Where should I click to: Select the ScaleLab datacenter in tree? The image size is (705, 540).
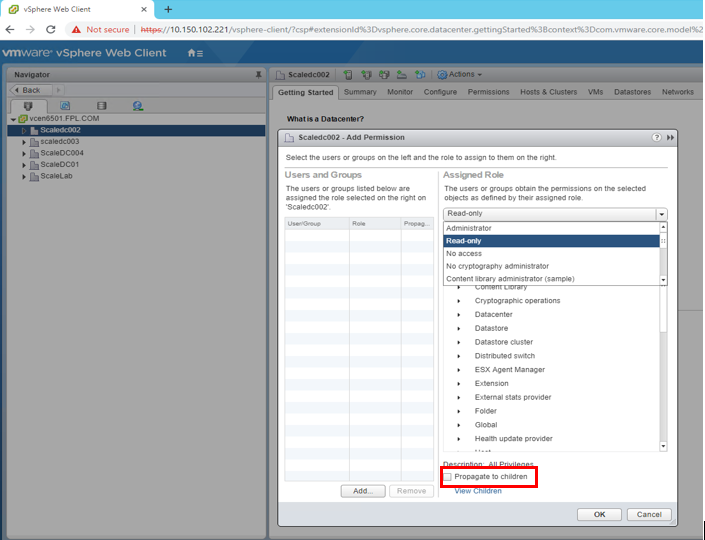click(56, 176)
